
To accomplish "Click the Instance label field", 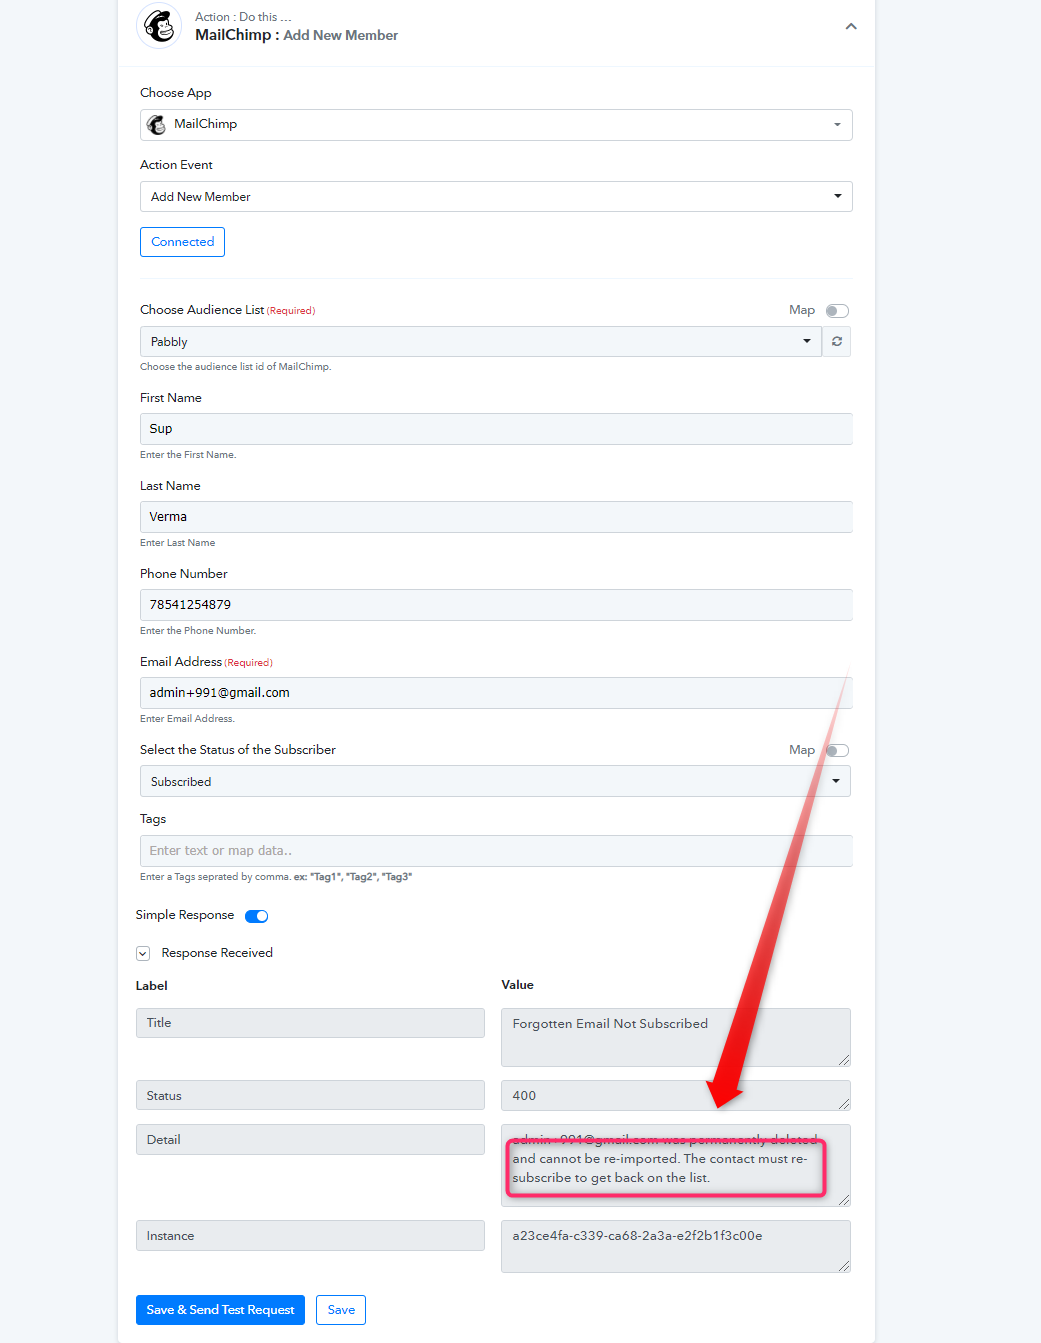I will click(310, 1236).
